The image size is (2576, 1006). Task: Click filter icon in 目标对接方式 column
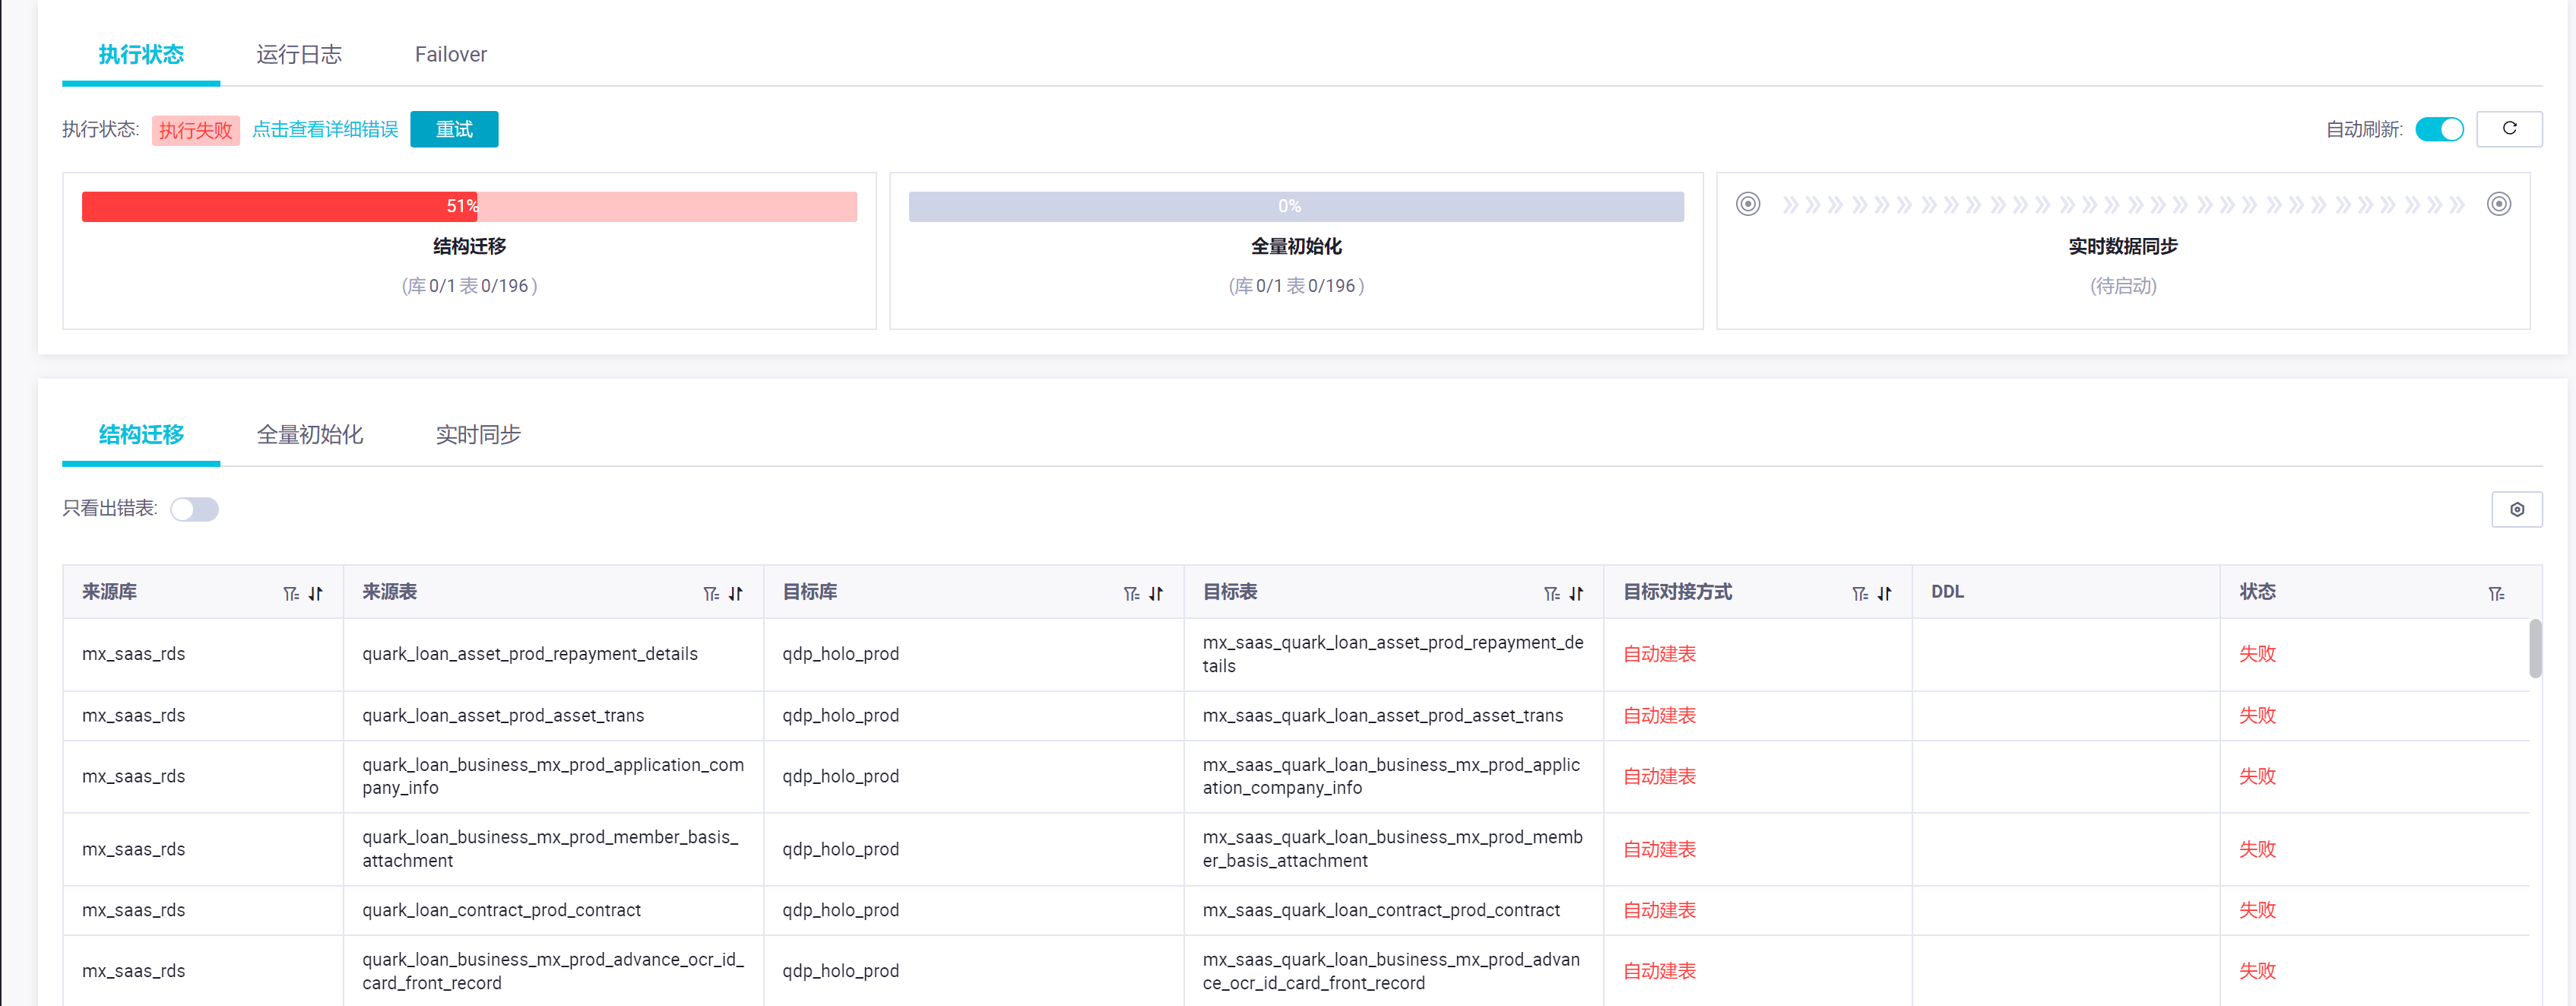[1859, 593]
